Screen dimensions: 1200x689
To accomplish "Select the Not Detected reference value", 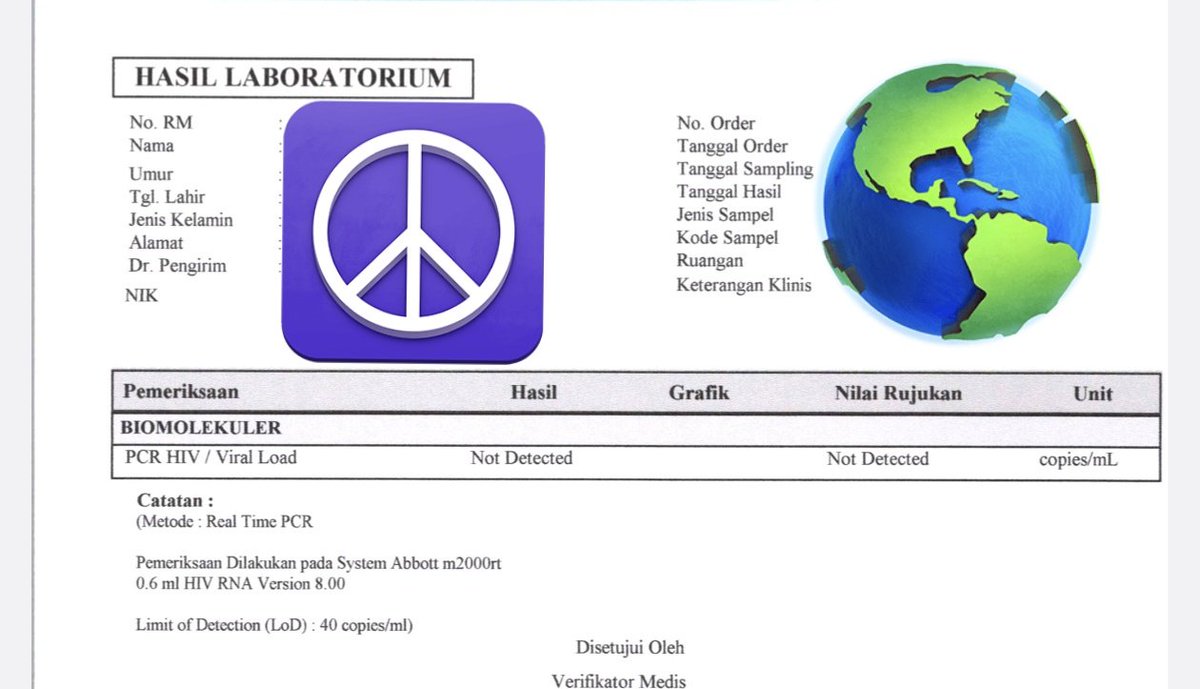I will tap(878, 459).
